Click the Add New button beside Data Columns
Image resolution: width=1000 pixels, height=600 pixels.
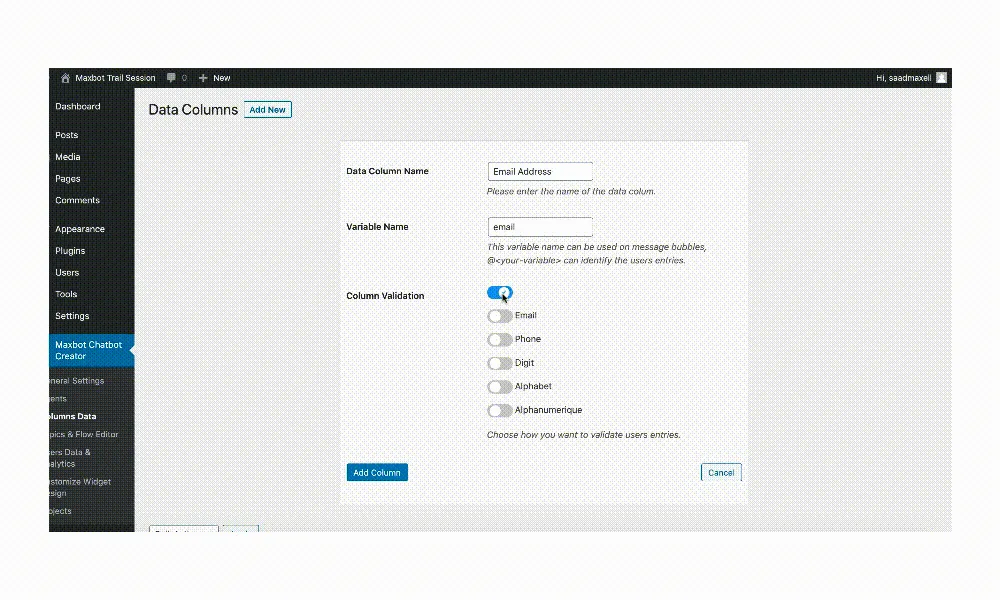268,110
